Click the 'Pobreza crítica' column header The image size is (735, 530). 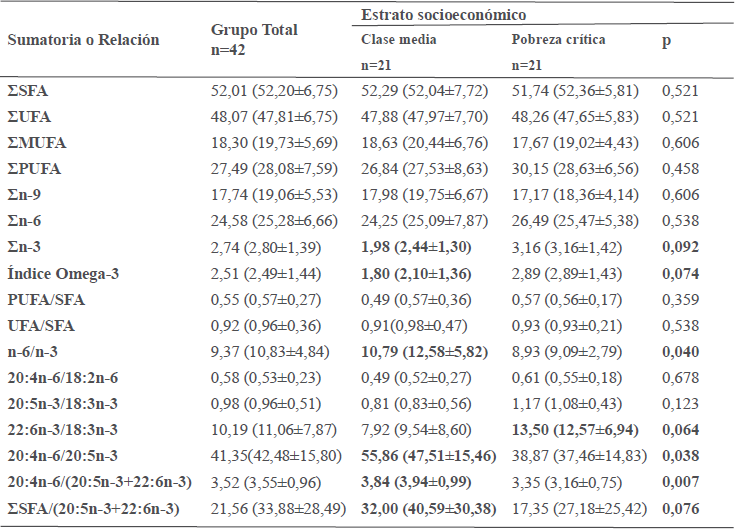(x=558, y=40)
